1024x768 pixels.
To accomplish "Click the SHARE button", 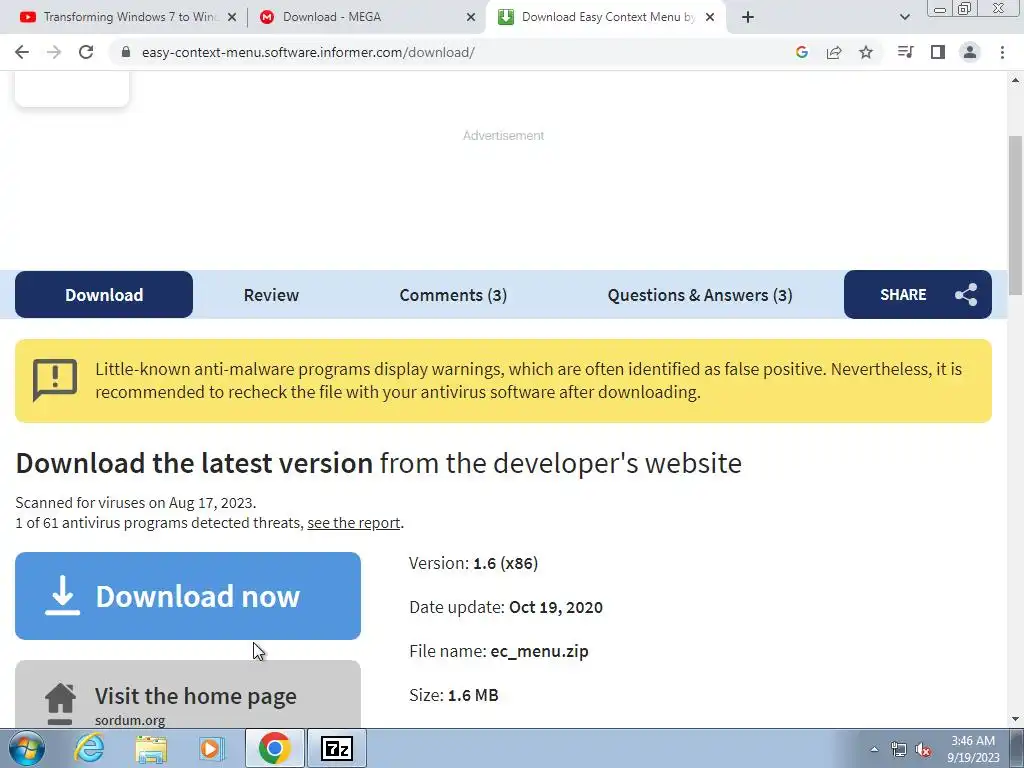I will (918, 295).
